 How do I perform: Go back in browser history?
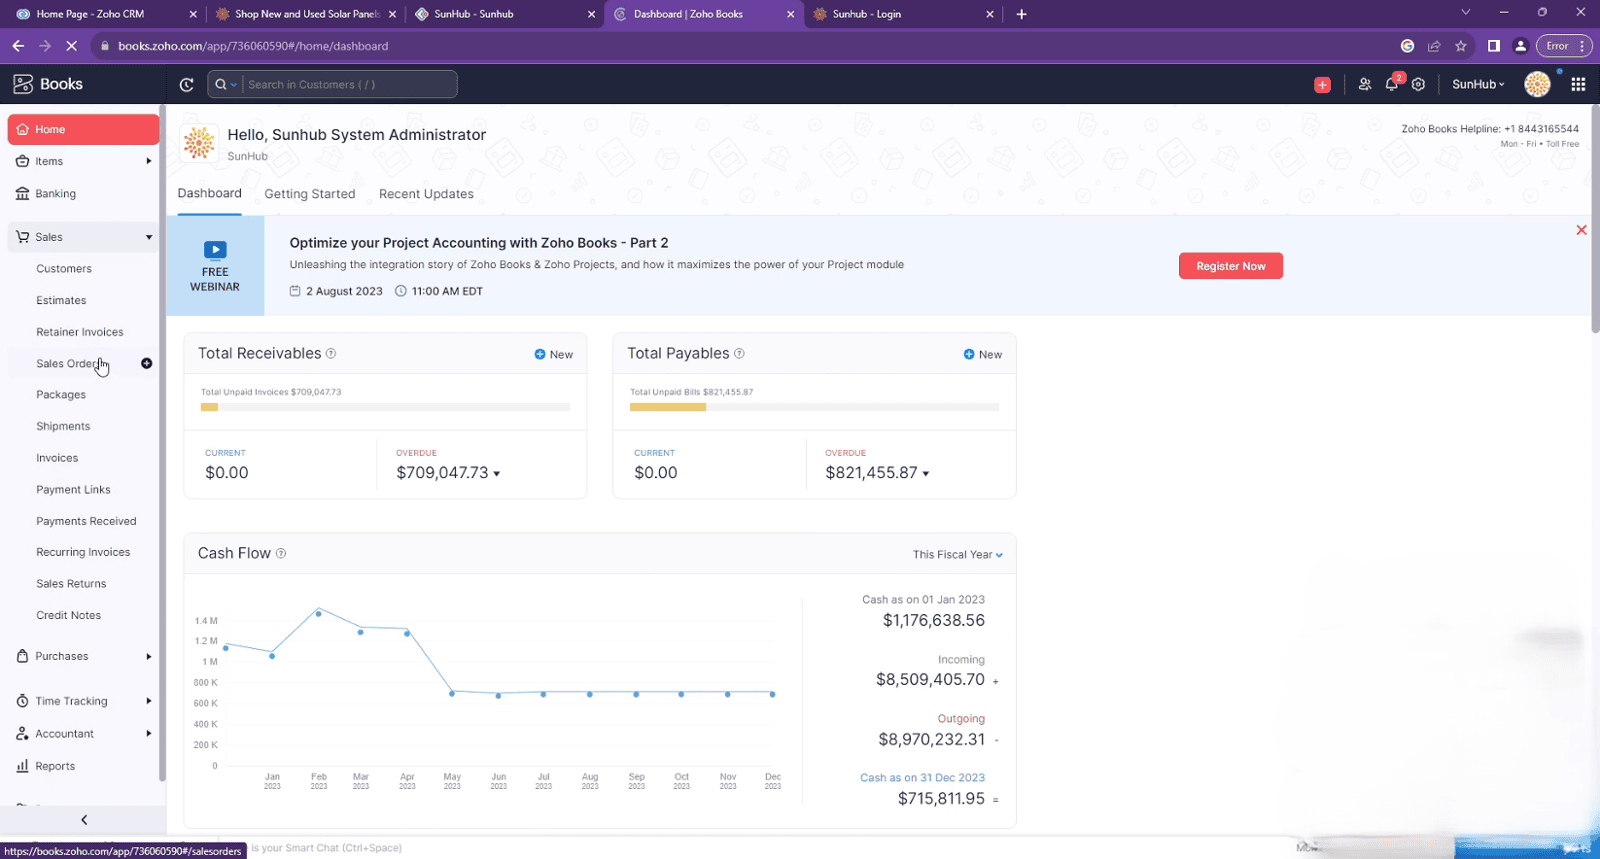coord(18,46)
